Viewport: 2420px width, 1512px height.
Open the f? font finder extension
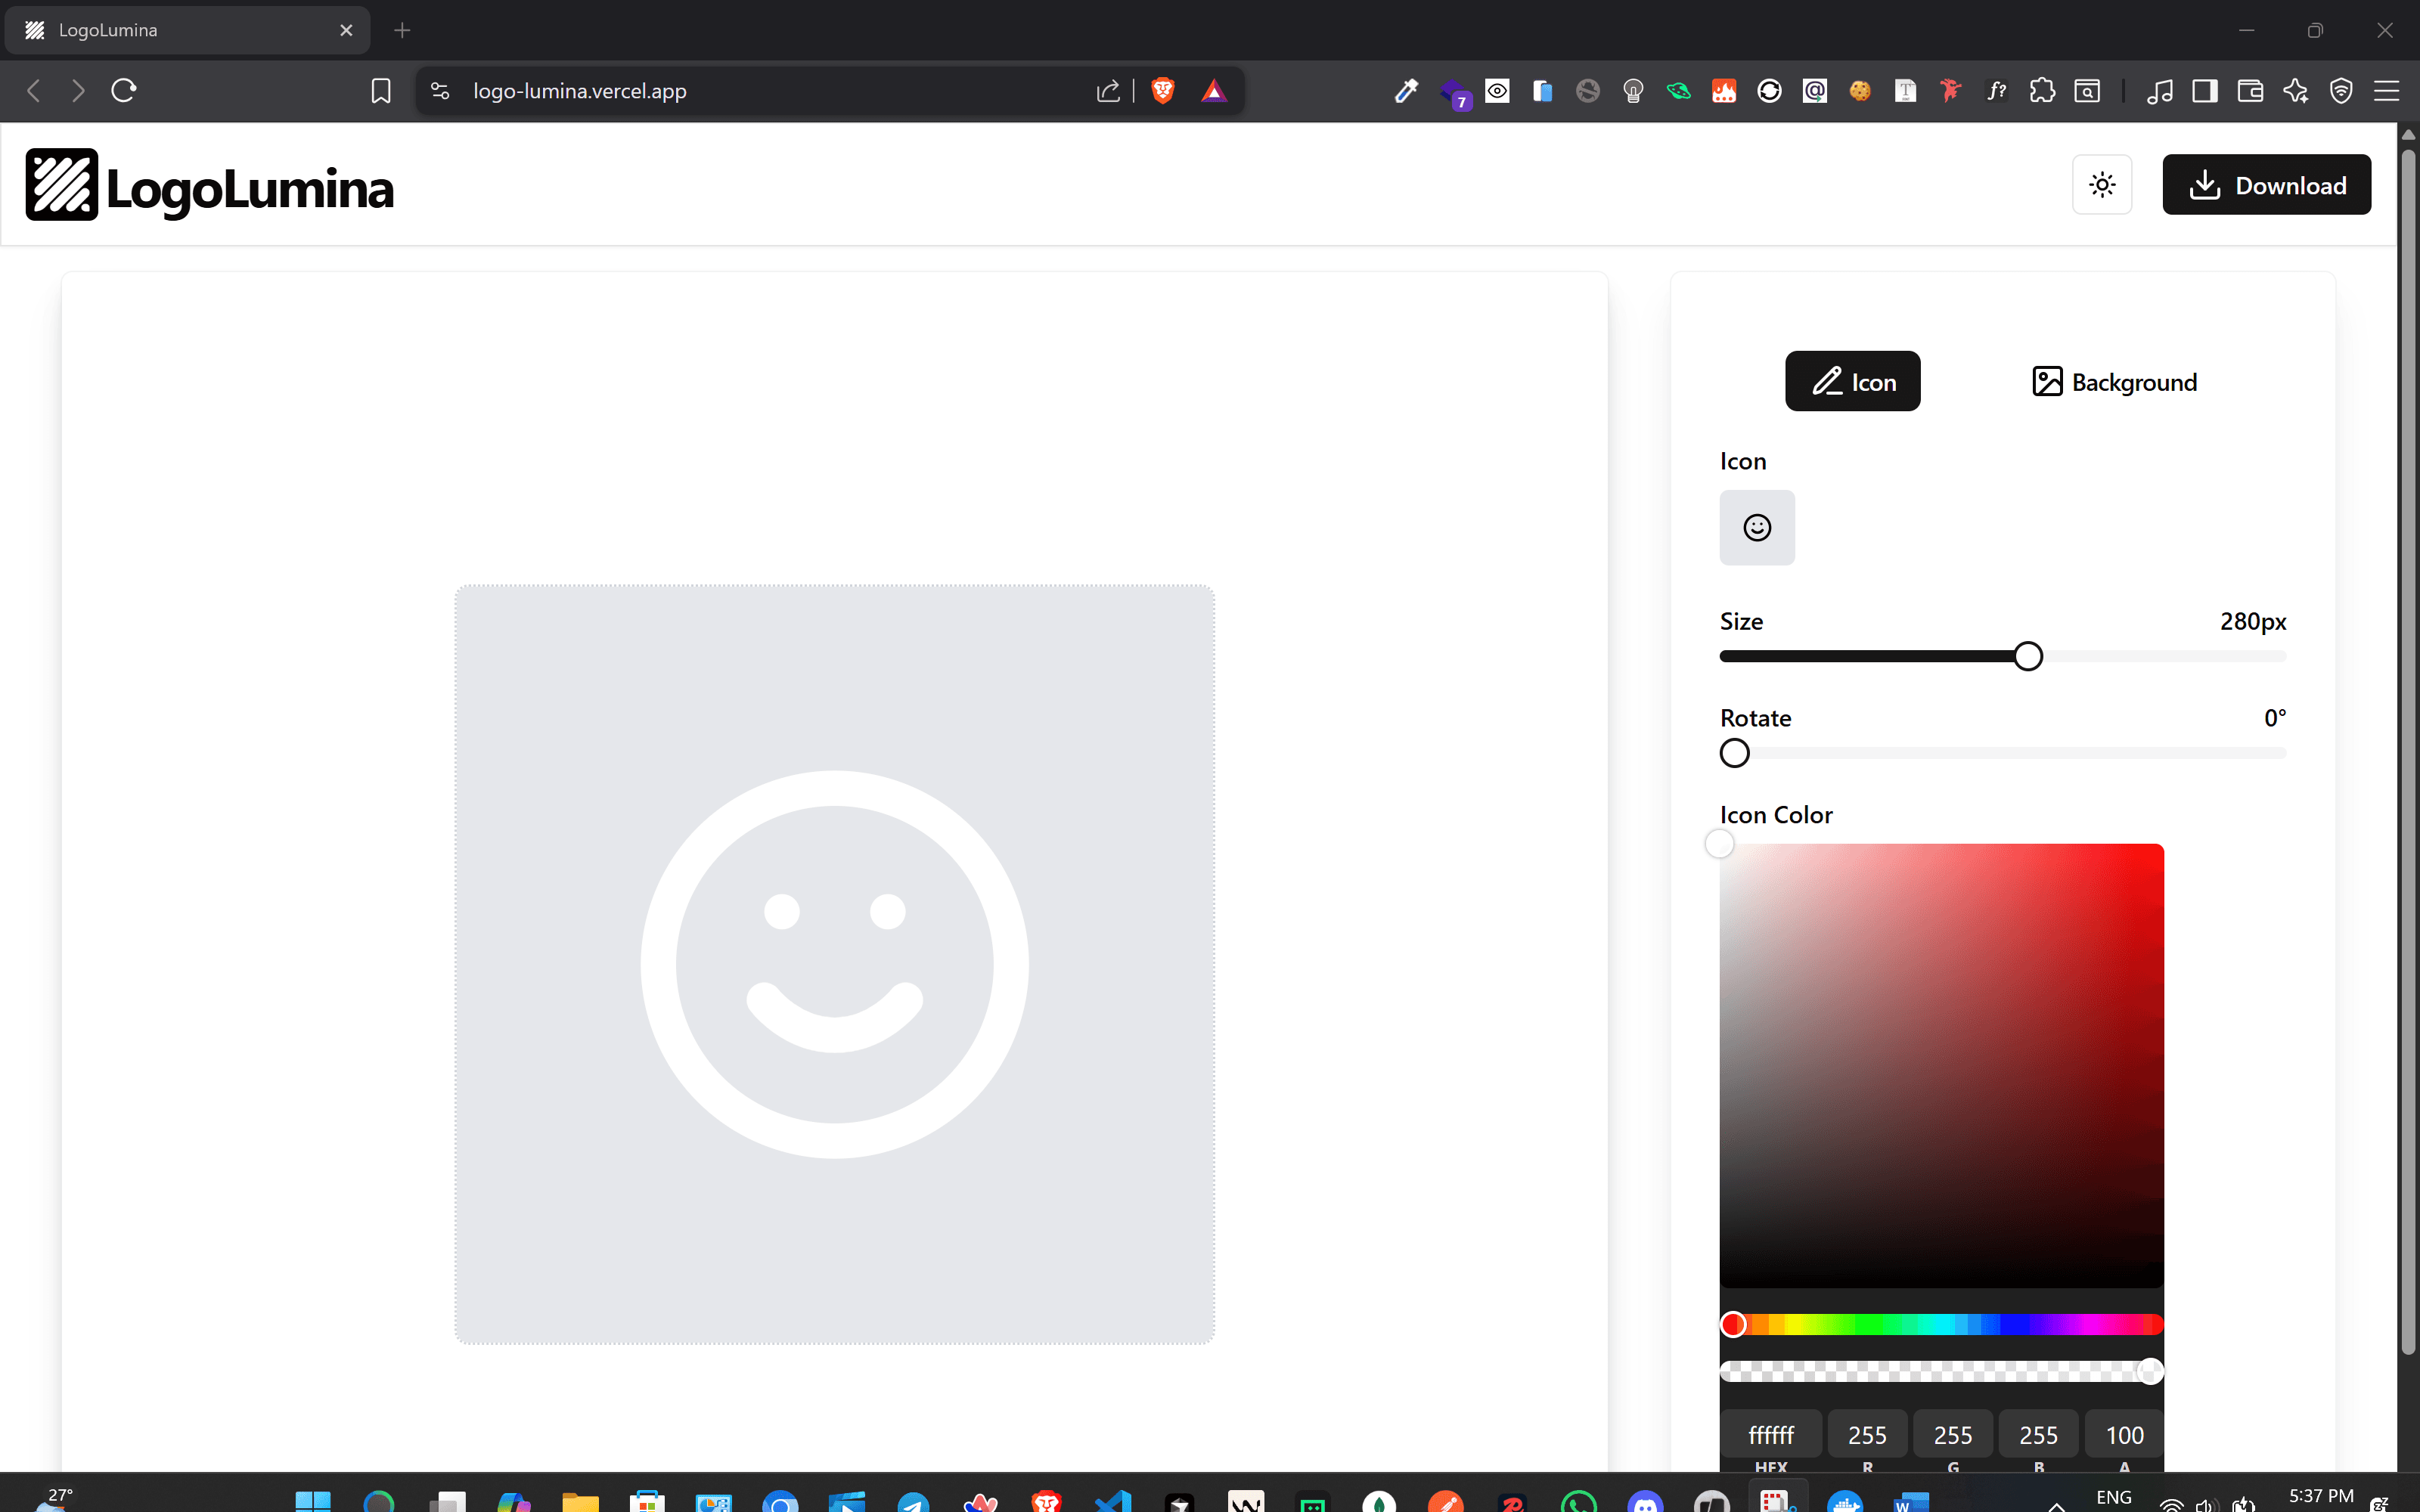(1996, 91)
